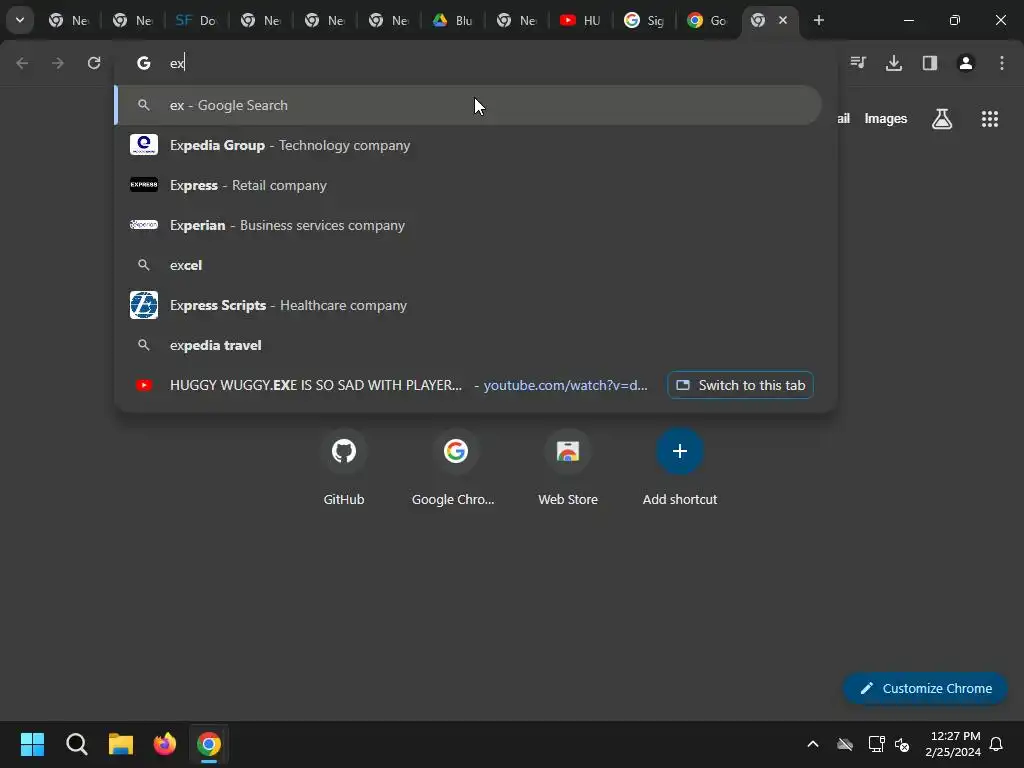
Task: Open the Google apps grid
Action: (989, 119)
